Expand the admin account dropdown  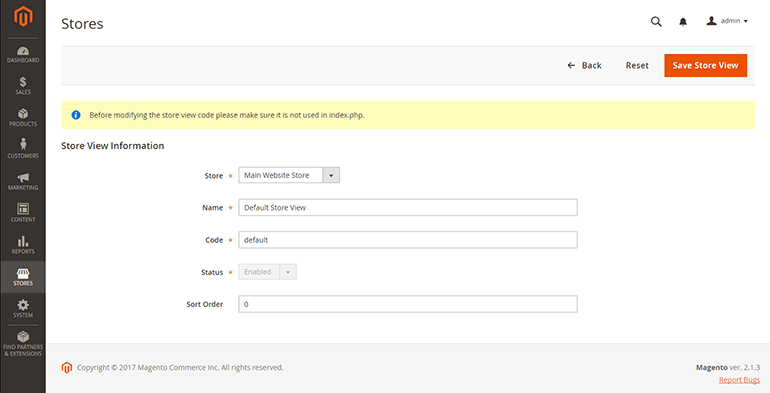point(727,21)
